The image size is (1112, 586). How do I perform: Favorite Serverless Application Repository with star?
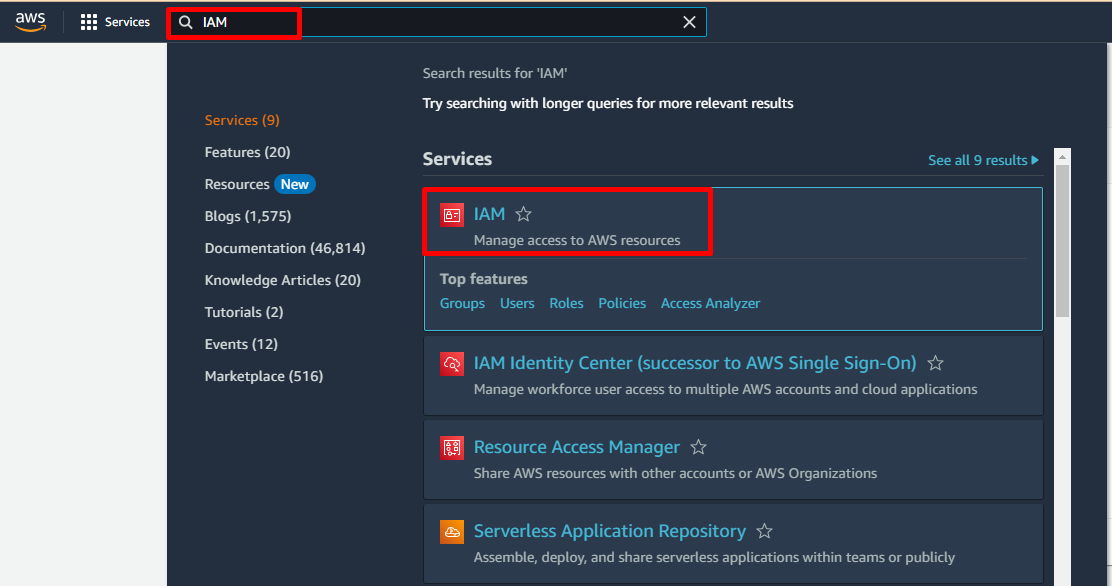pyautogui.click(x=764, y=532)
